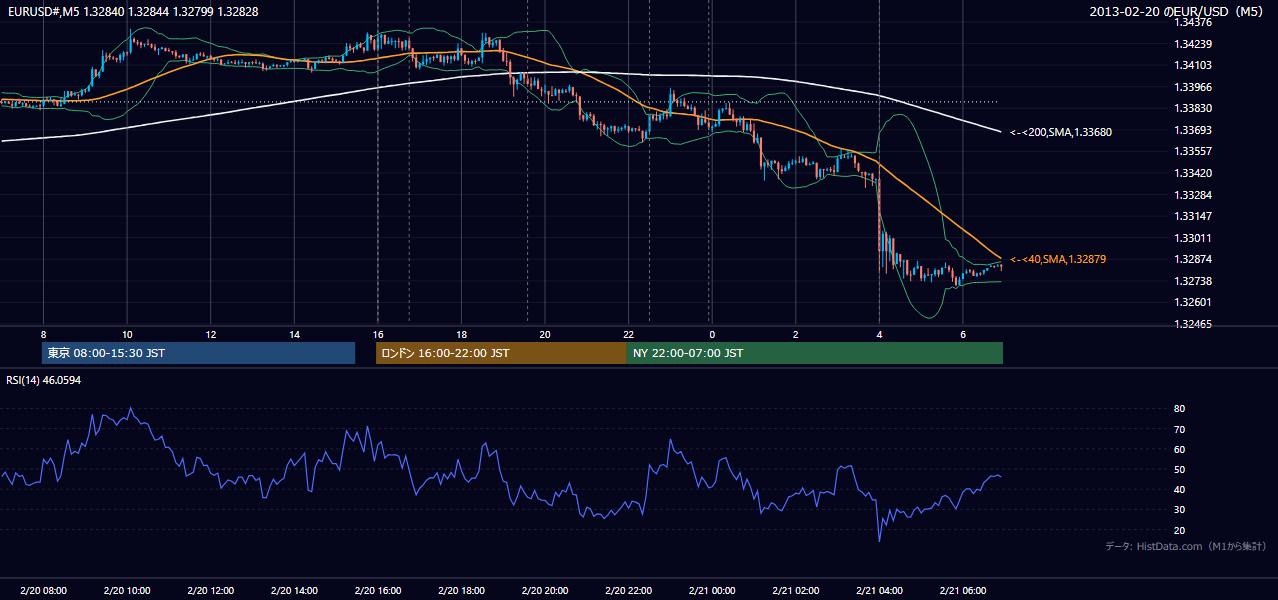The width and height of the screenshot is (1278, 600).
Task: Click the 2/21 00:00 date label
Action: (711, 591)
